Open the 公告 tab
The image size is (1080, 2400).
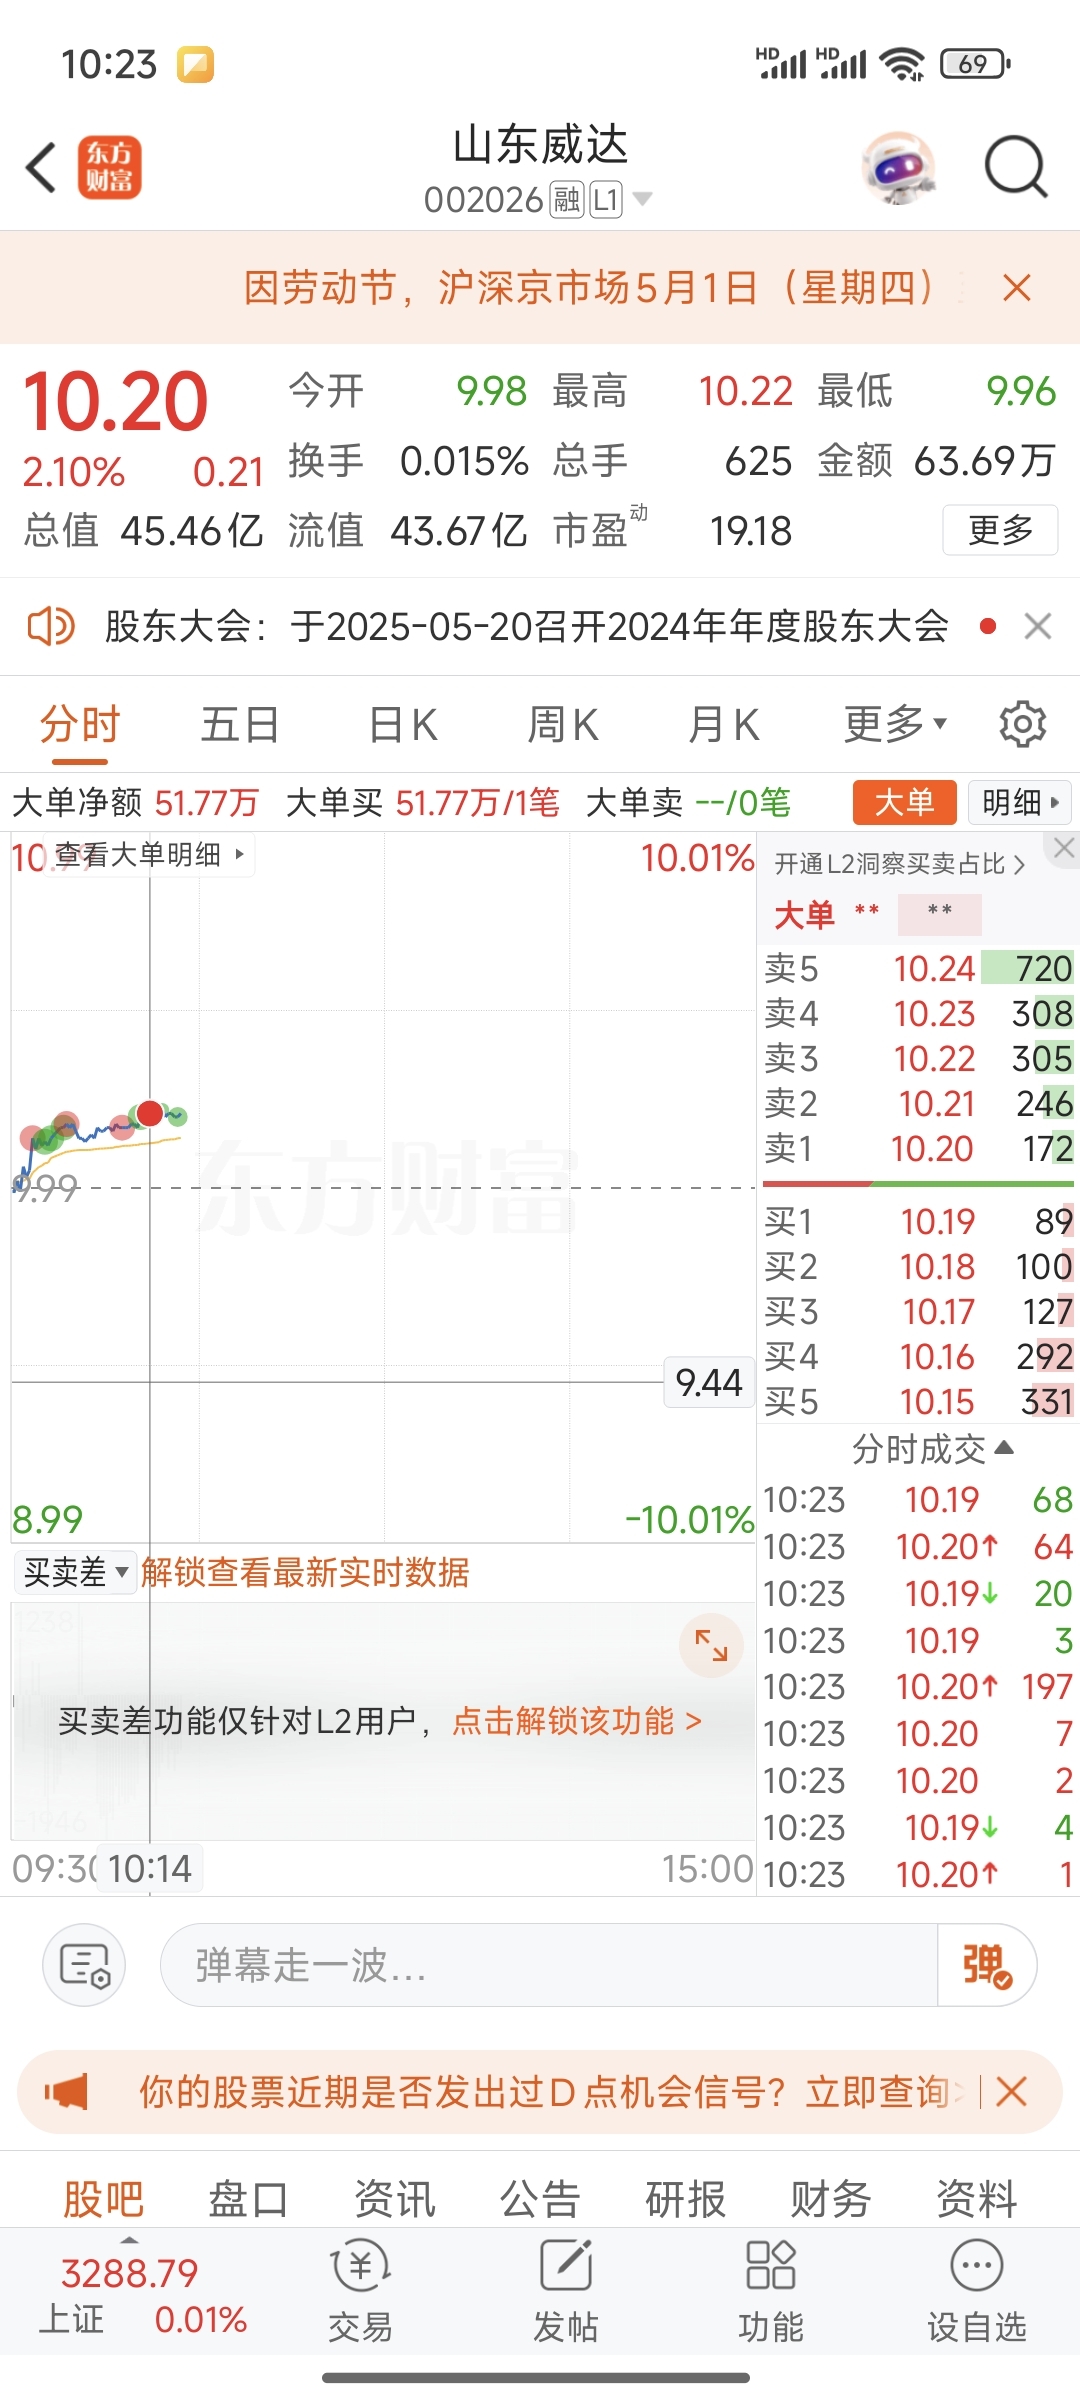[x=541, y=2199]
